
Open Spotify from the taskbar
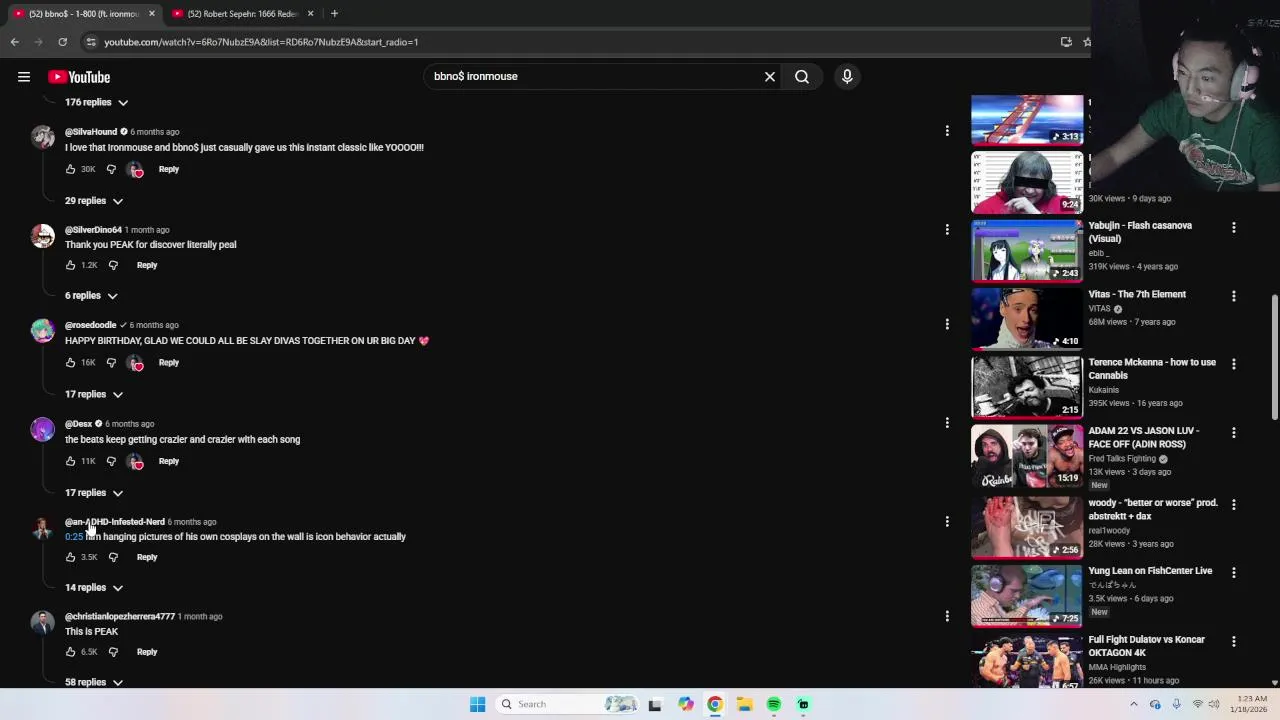[x=774, y=704]
